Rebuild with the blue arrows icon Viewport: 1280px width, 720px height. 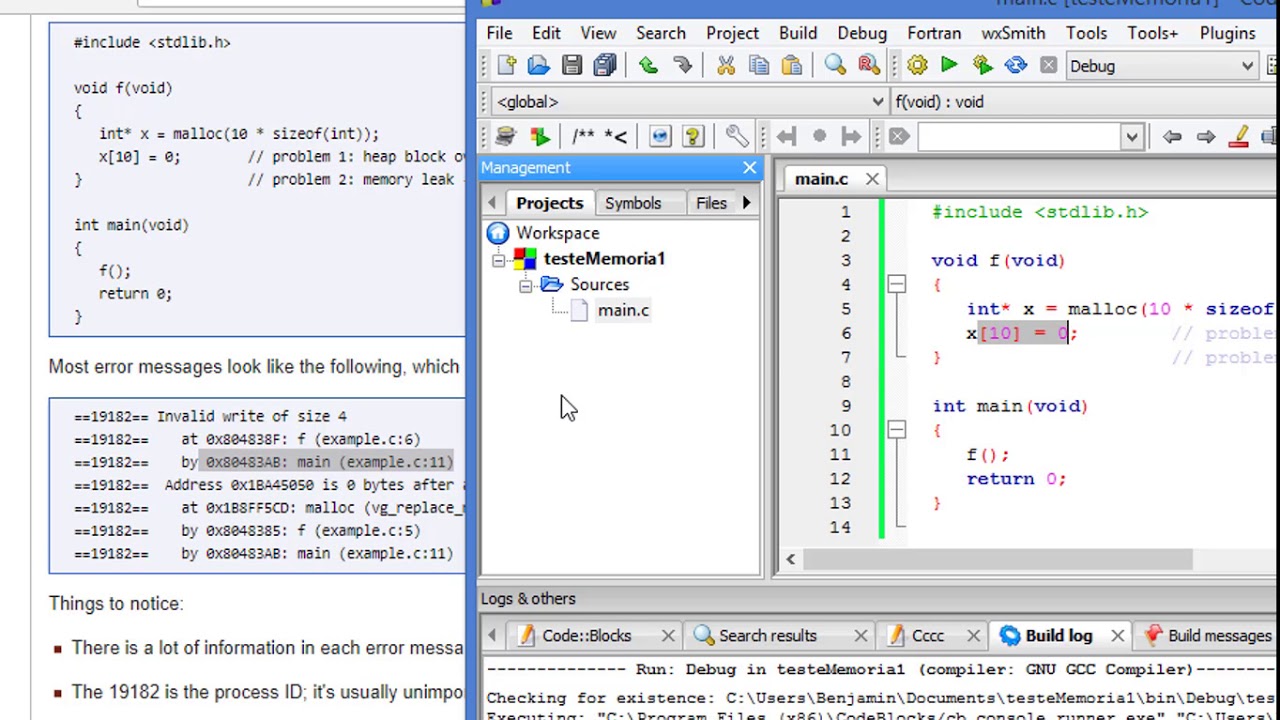pos(1015,66)
